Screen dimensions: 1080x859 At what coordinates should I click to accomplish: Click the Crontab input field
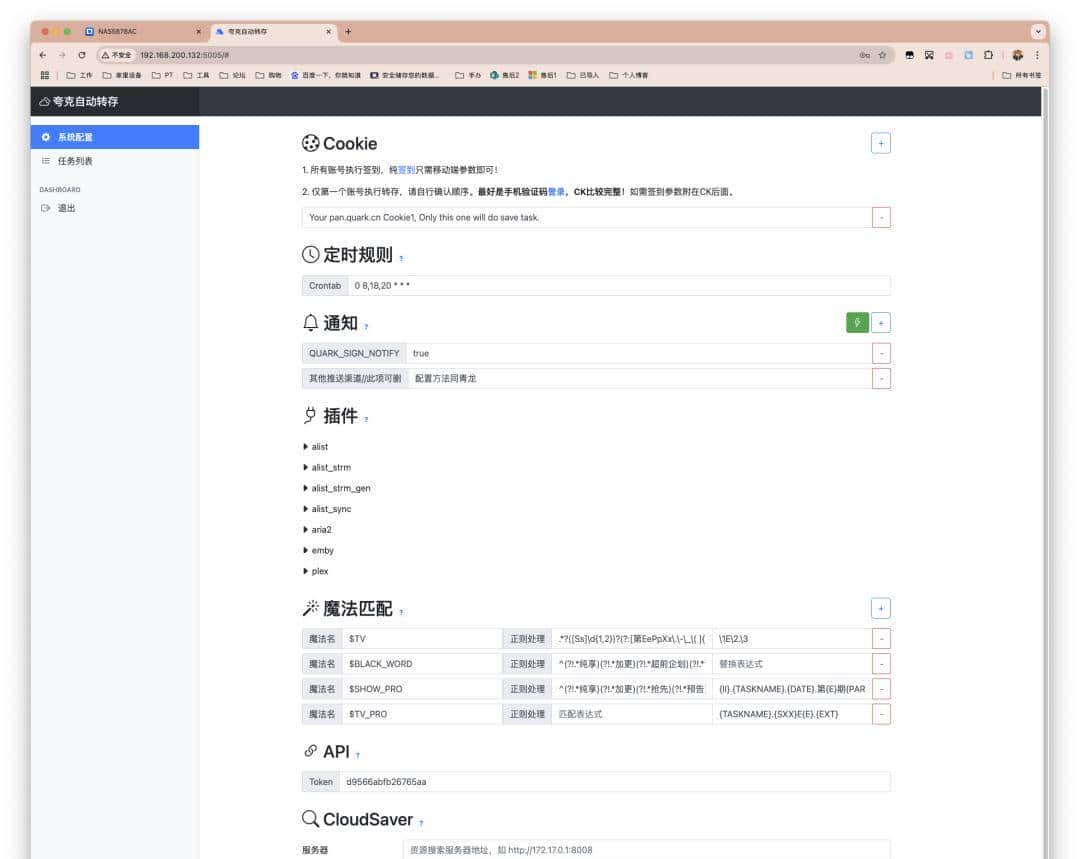coord(618,285)
